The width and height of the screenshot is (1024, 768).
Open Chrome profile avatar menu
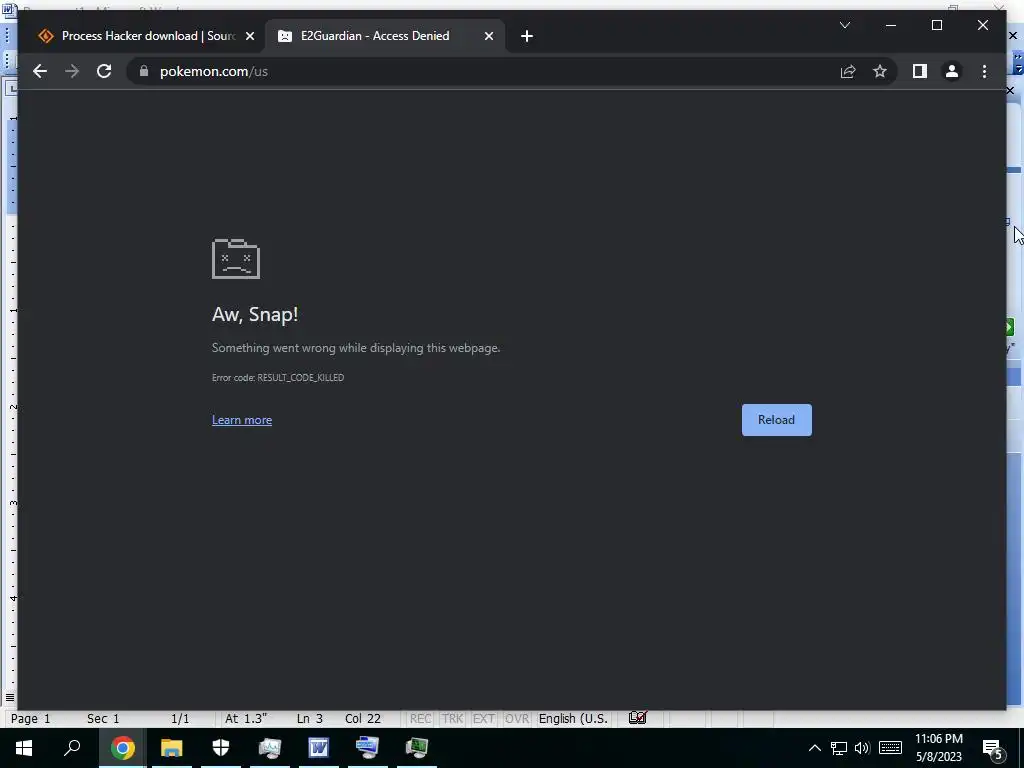(952, 71)
